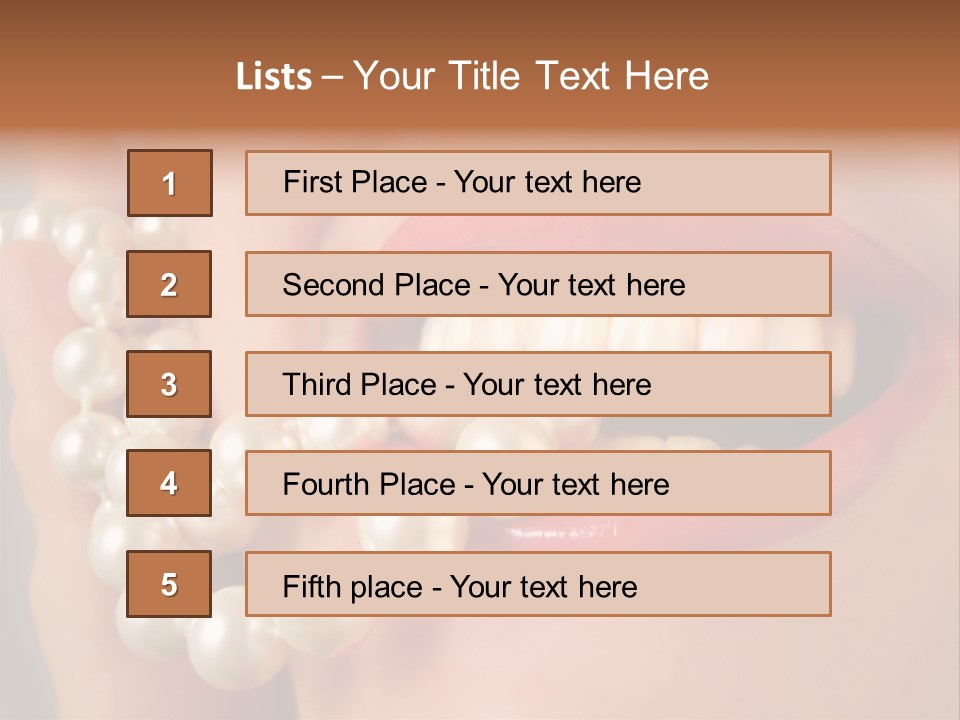This screenshot has width=960, height=720.
Task: Click 'Your text here' in the Fifth place row
Action: (x=543, y=586)
